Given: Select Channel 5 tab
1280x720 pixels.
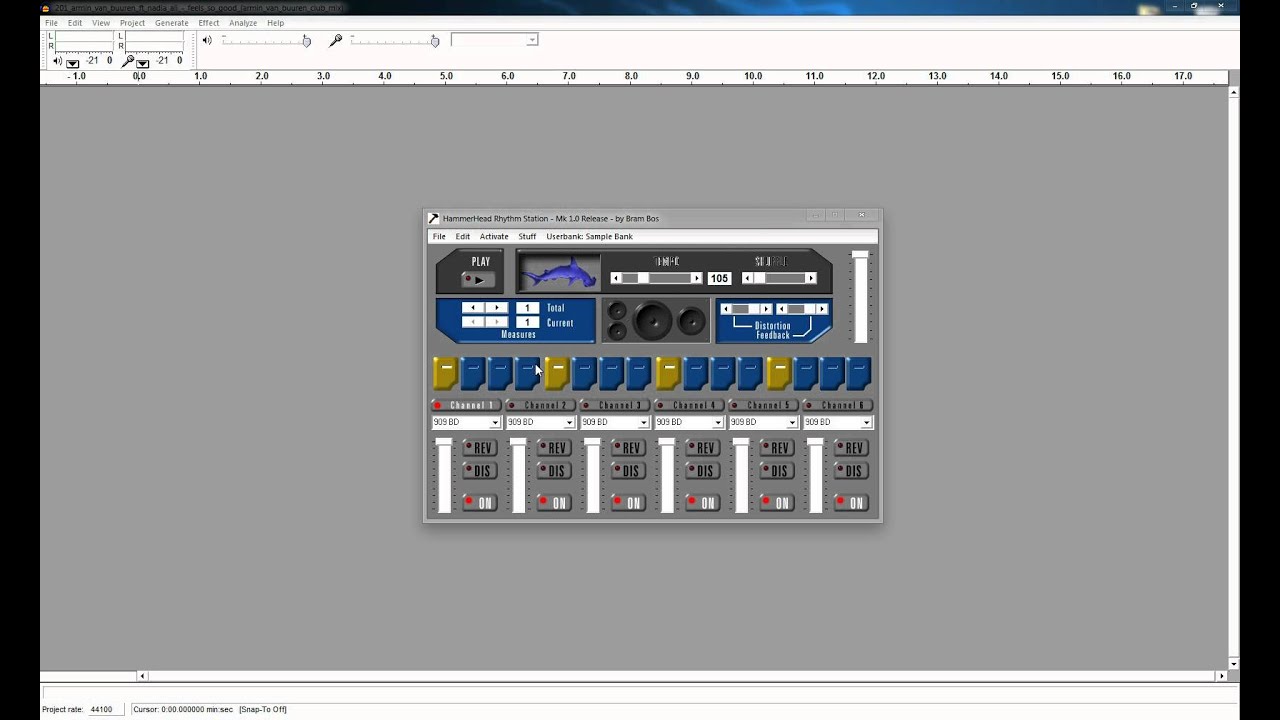Looking at the screenshot, I should [x=763, y=405].
